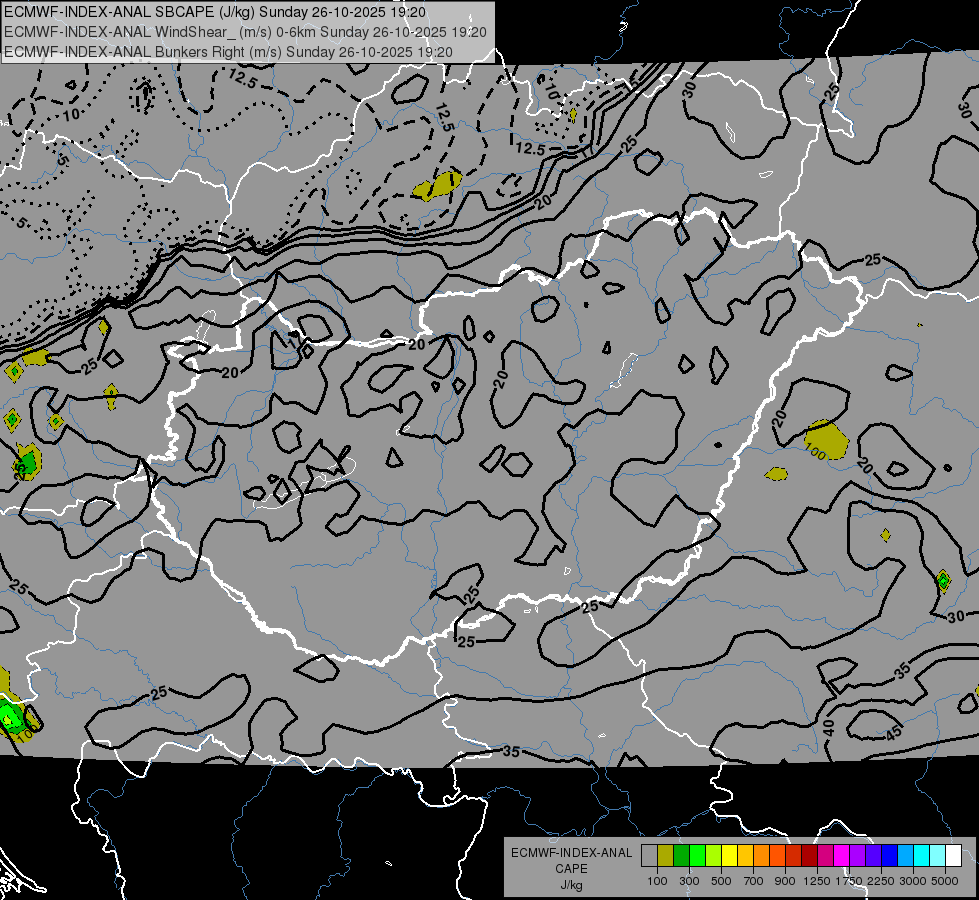Click the 100 tick label in the legend
Screen dimensions: 979x900
657,881
